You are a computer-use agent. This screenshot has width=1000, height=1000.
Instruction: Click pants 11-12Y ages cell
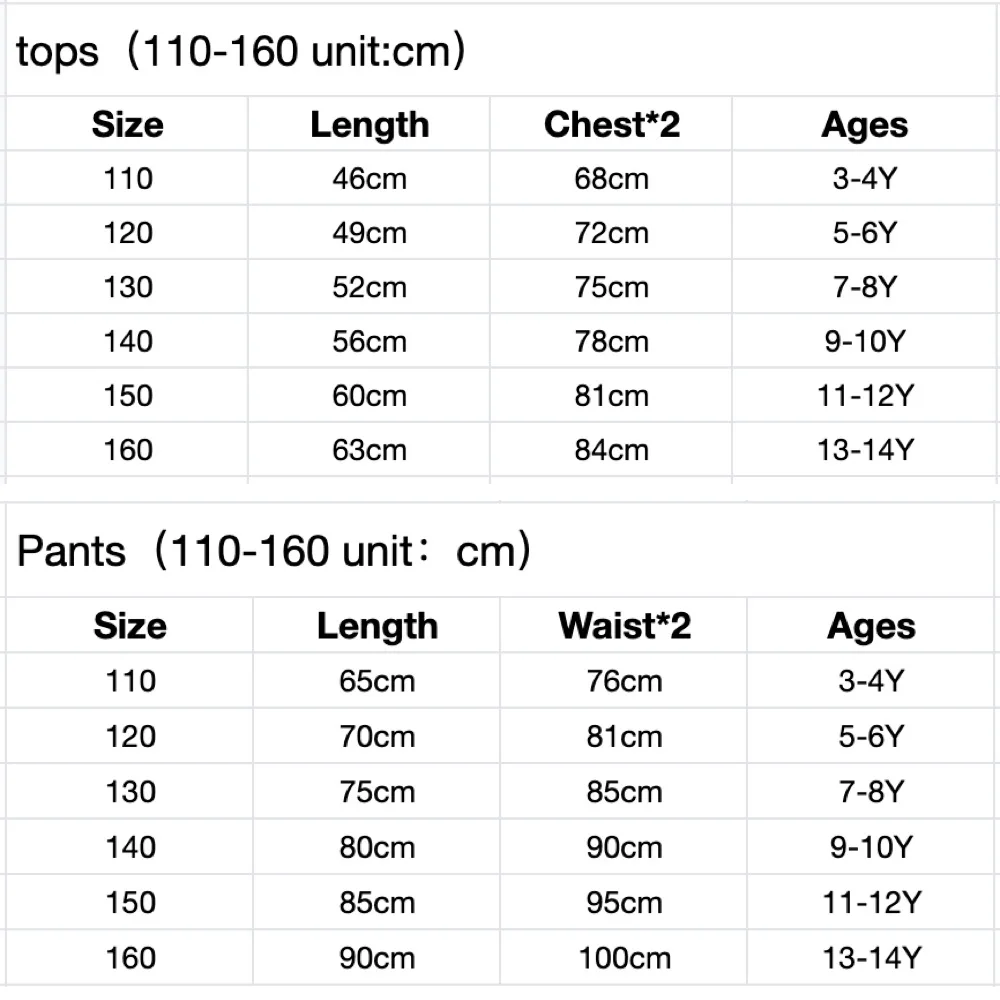(x=871, y=902)
